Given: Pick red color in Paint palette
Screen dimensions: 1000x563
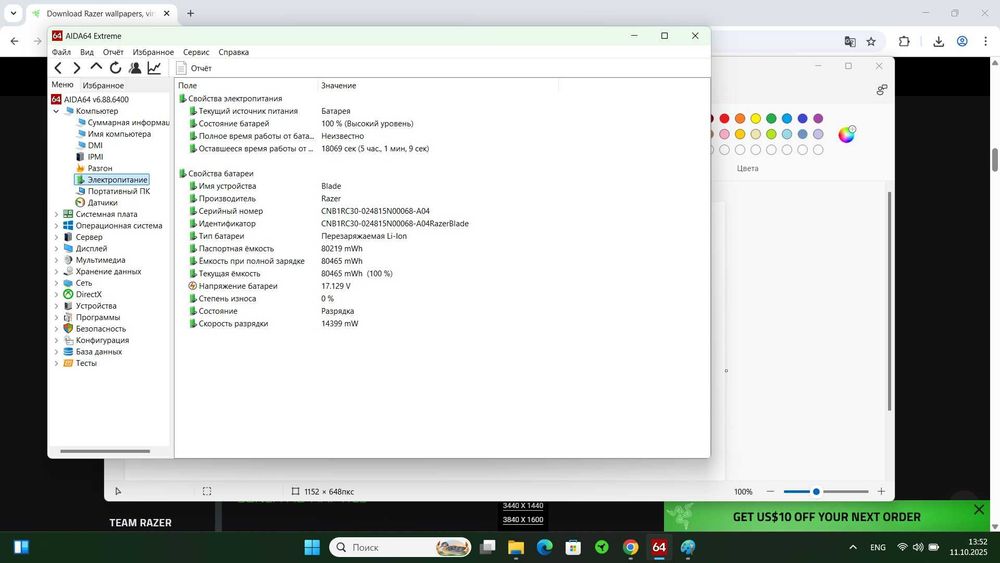Looking at the screenshot, I should click(724, 119).
